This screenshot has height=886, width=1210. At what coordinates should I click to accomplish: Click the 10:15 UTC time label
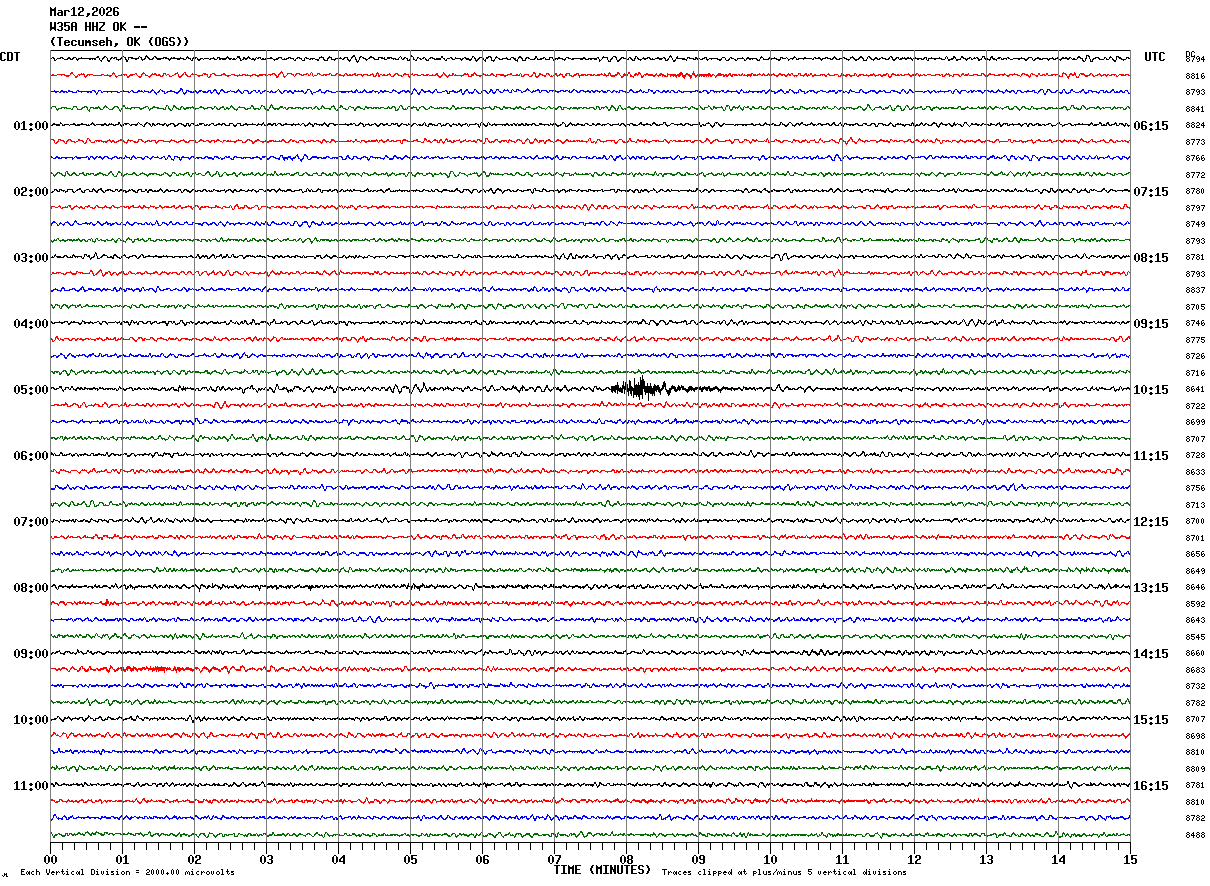(x=1150, y=390)
